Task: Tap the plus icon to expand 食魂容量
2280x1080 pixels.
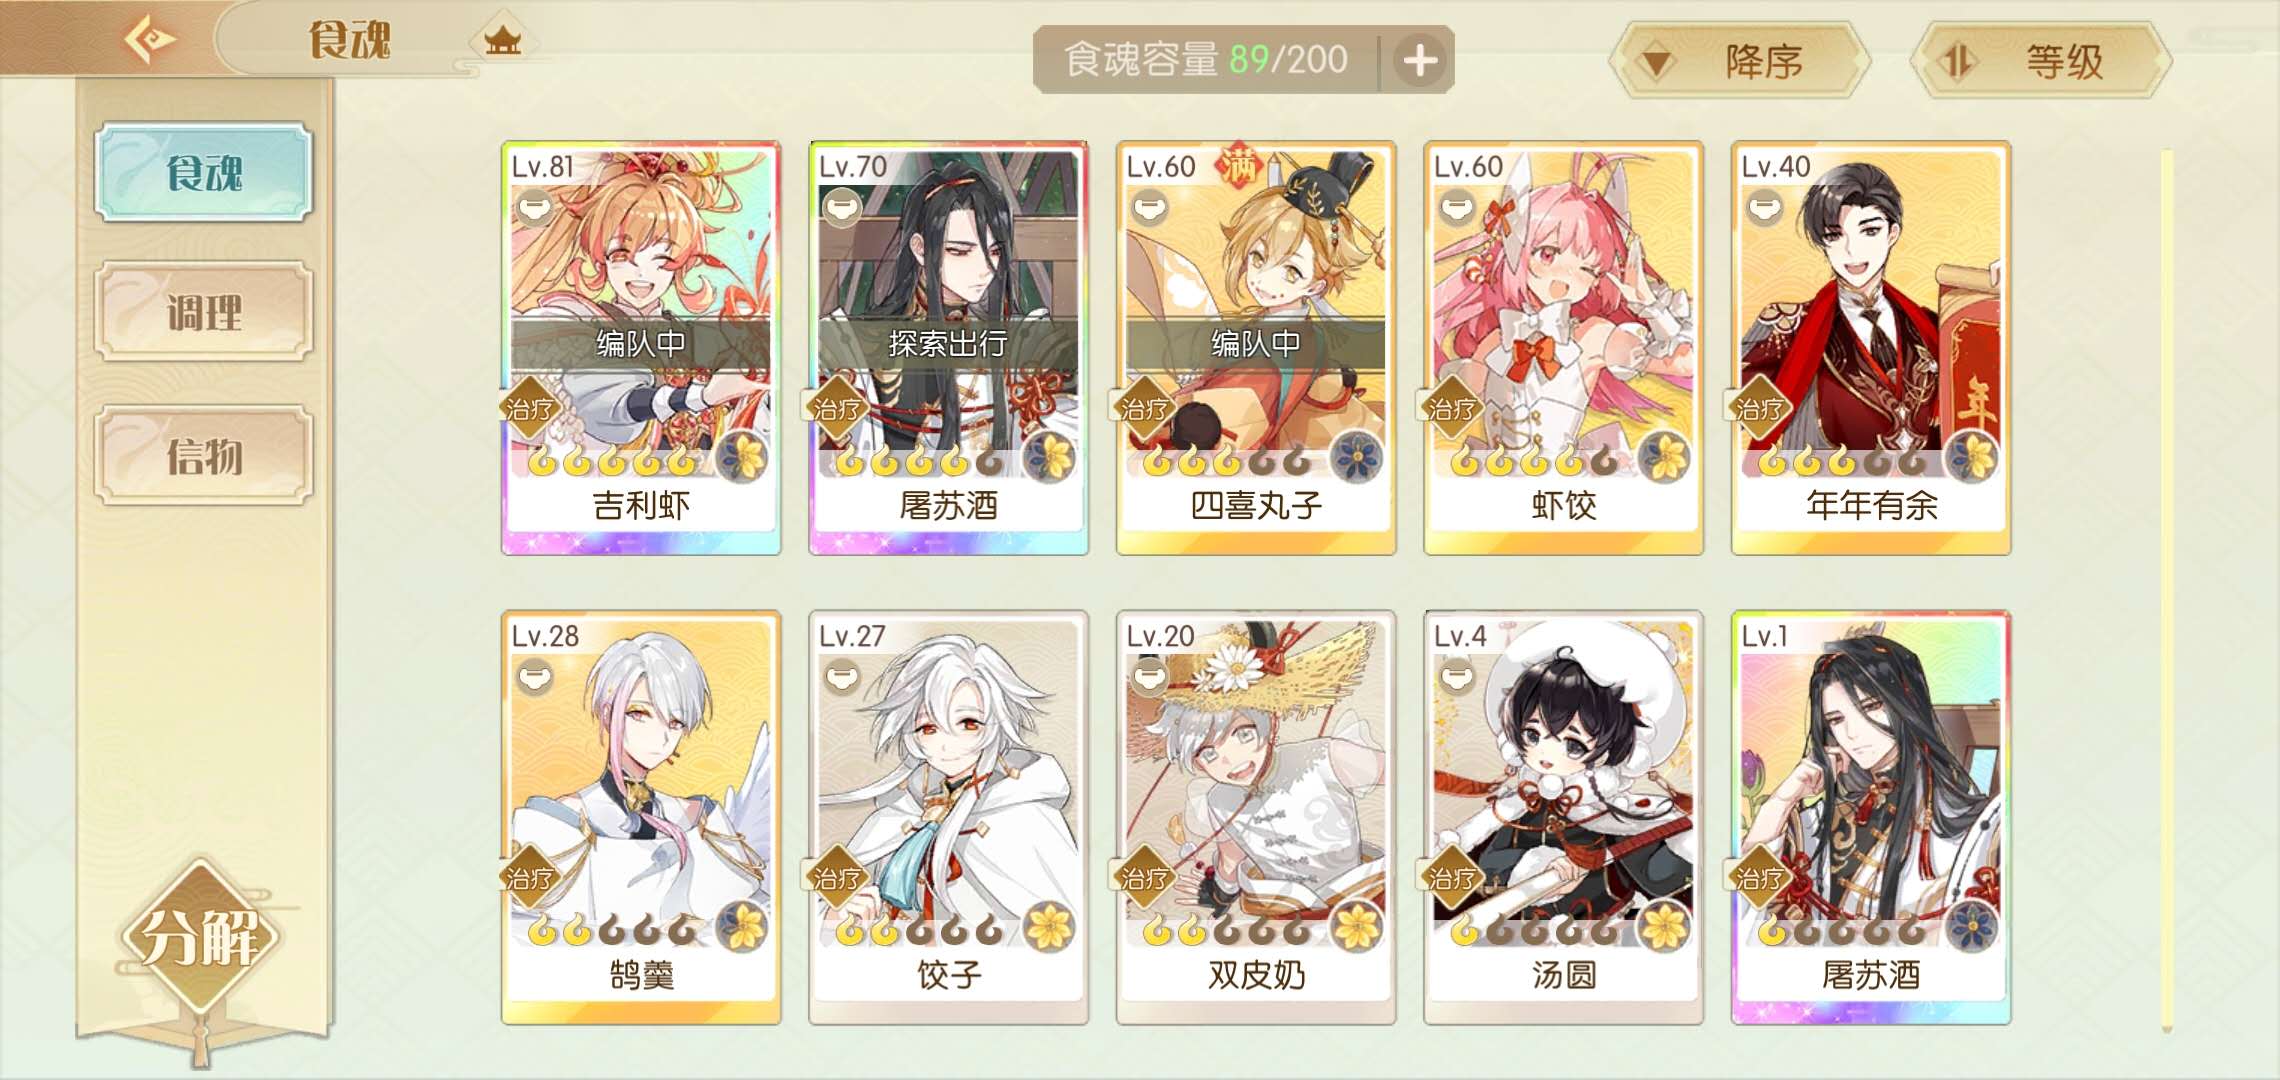Action: (x=1420, y=60)
